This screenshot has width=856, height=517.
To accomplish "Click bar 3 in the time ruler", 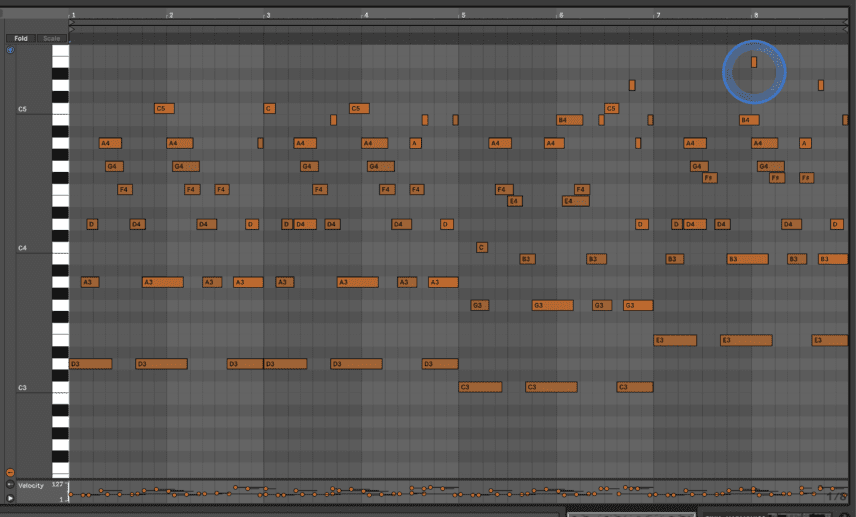I will [268, 15].
